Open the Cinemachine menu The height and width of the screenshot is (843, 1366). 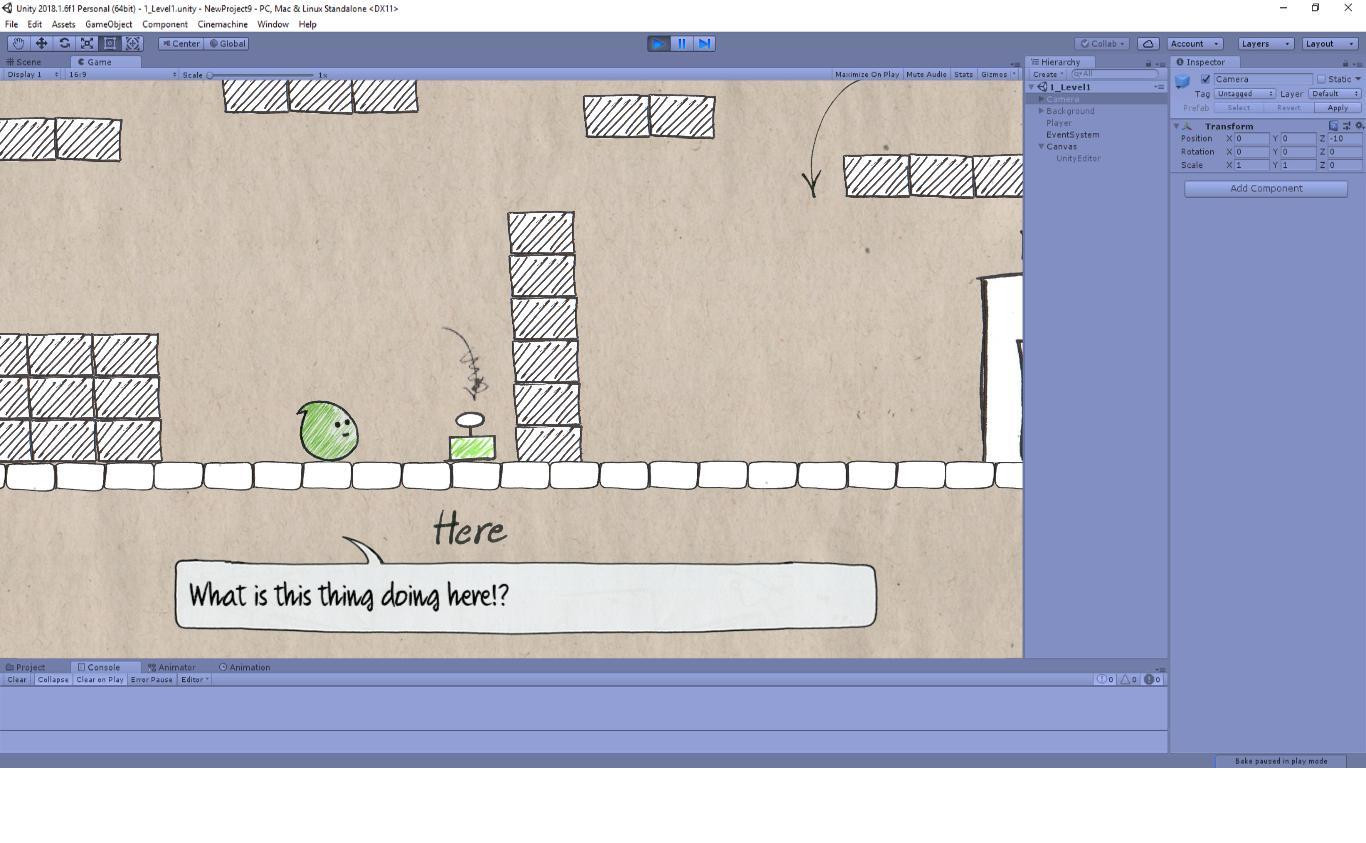[222, 24]
